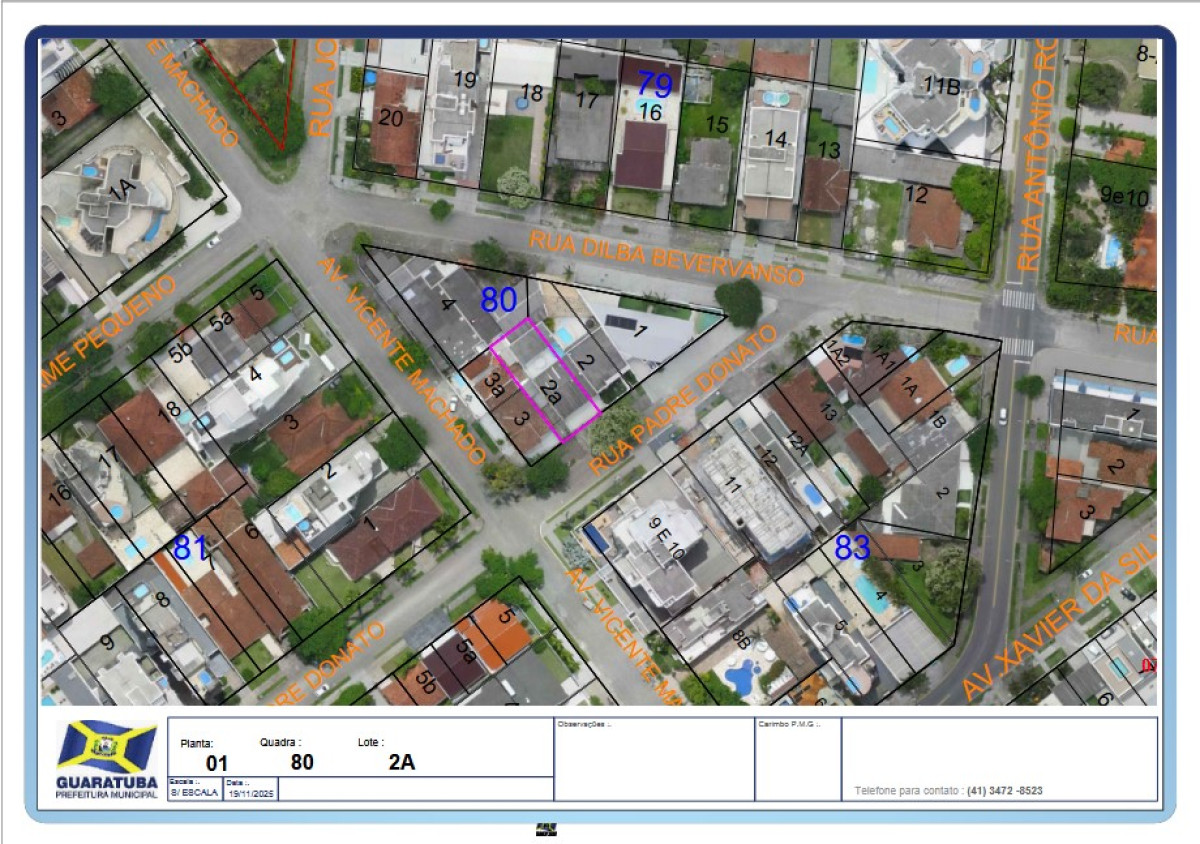This screenshot has height=844, width=1200.
Task: Click the blue block number 79 on the map
Action: coord(655,85)
